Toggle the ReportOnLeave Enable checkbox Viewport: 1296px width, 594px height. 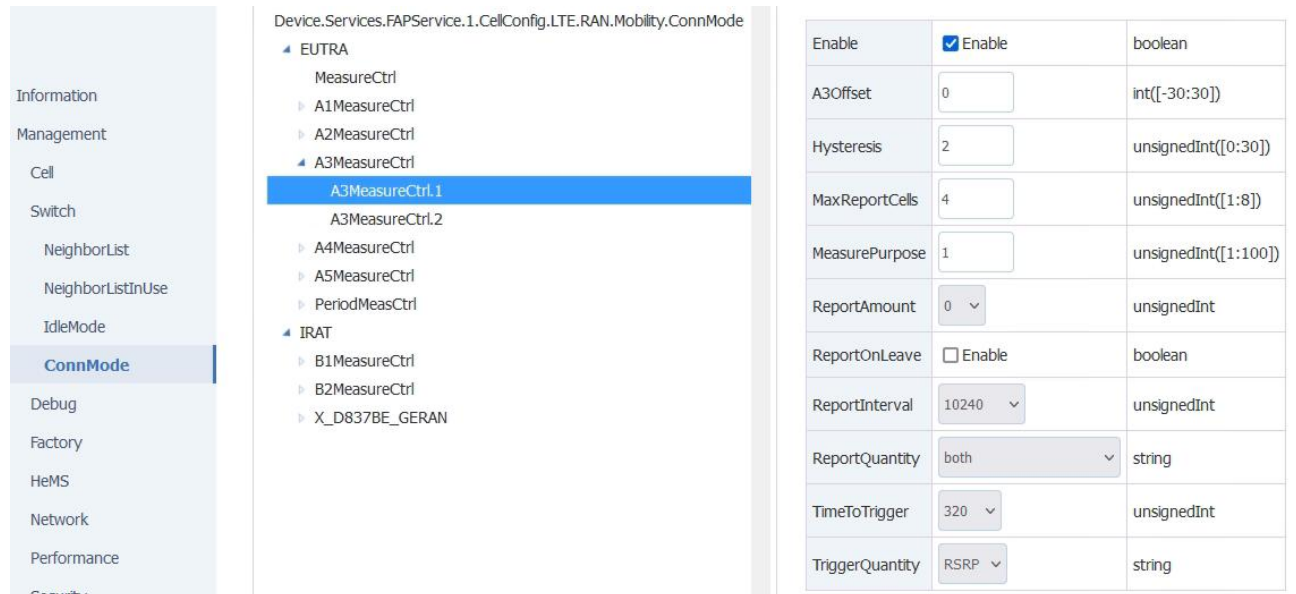[x=951, y=356]
